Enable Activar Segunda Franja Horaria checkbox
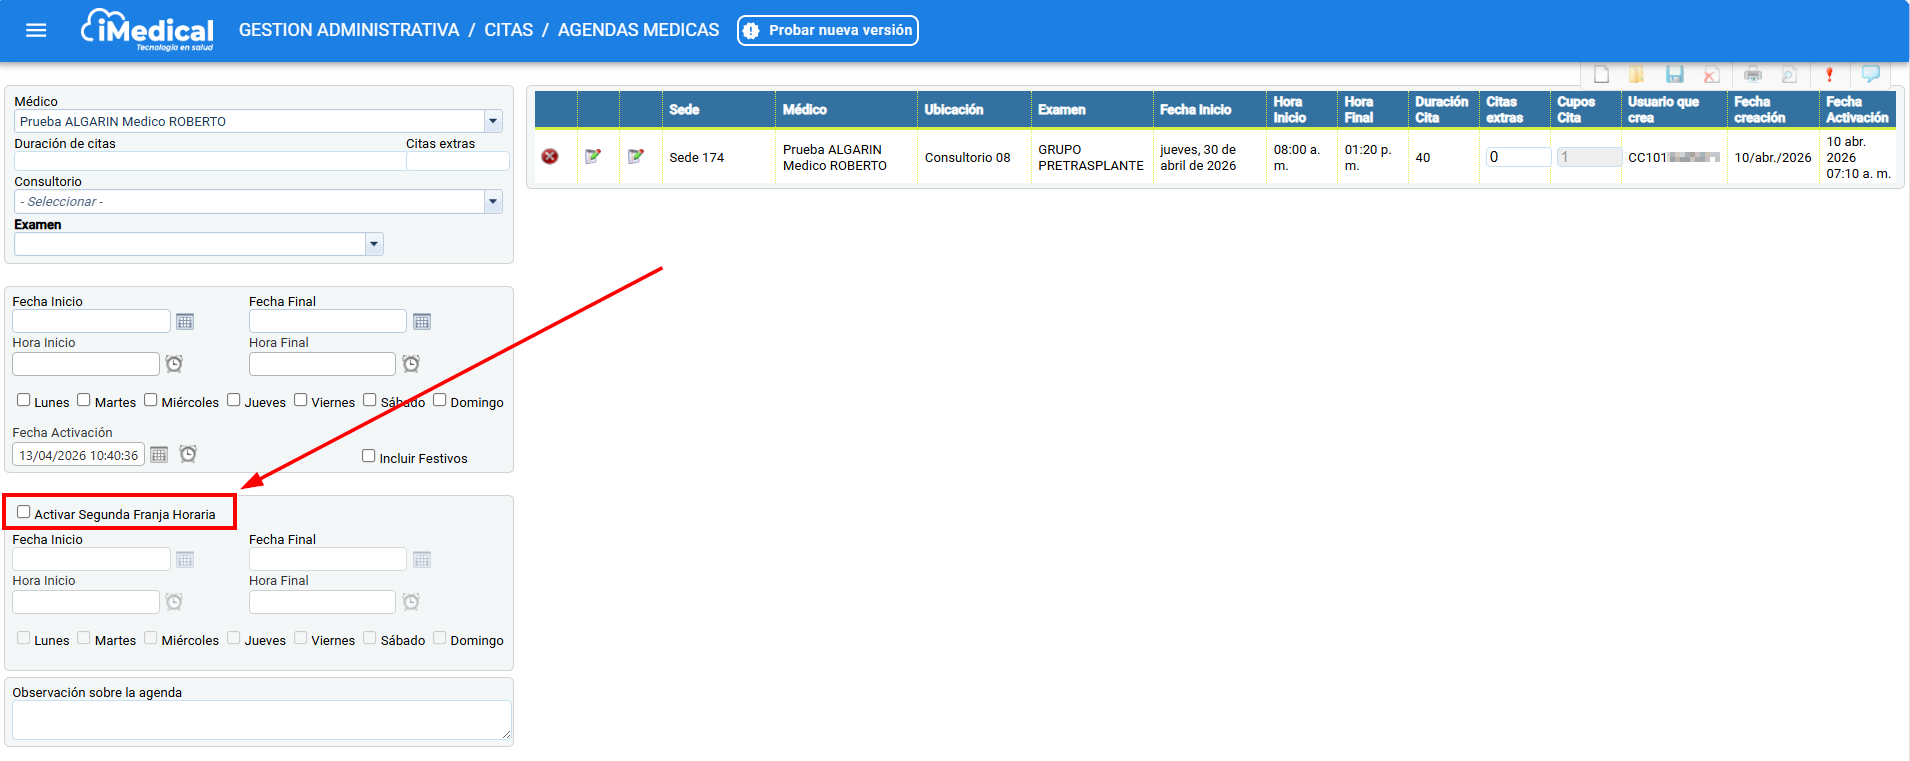Viewport: 1910px width, 761px height. coord(24,512)
